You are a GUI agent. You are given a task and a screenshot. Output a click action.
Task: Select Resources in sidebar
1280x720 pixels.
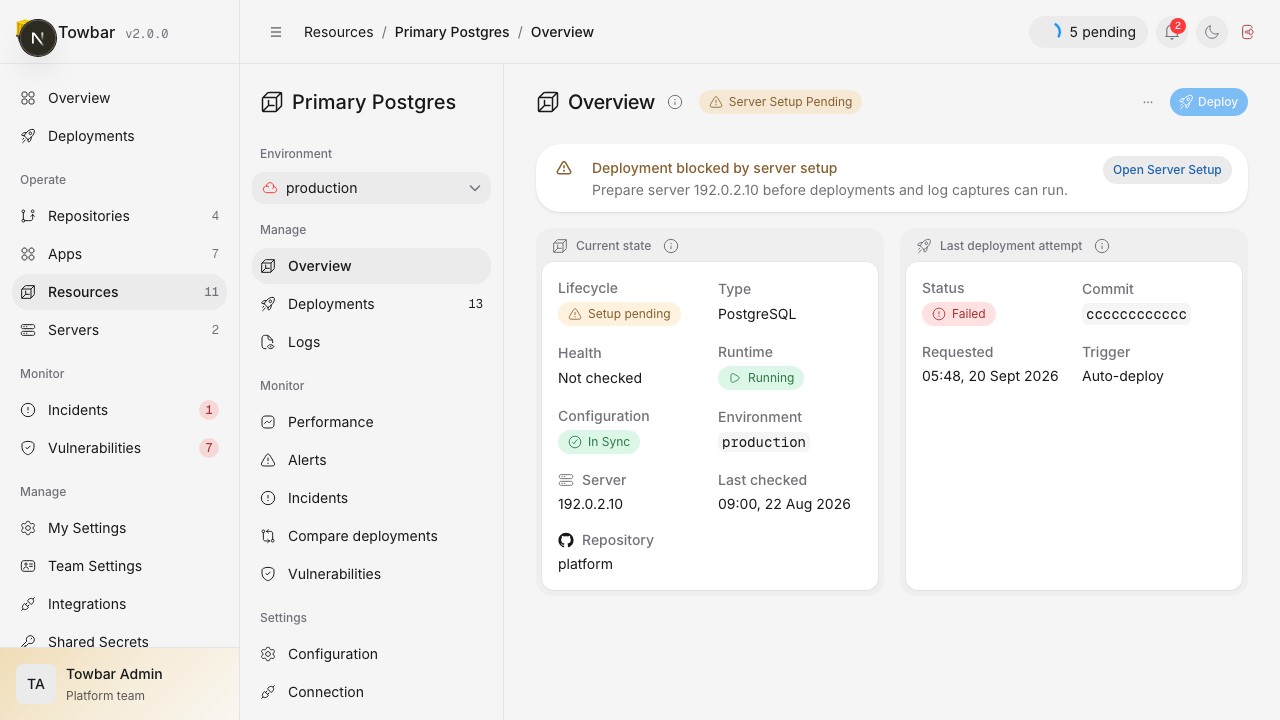point(120,292)
